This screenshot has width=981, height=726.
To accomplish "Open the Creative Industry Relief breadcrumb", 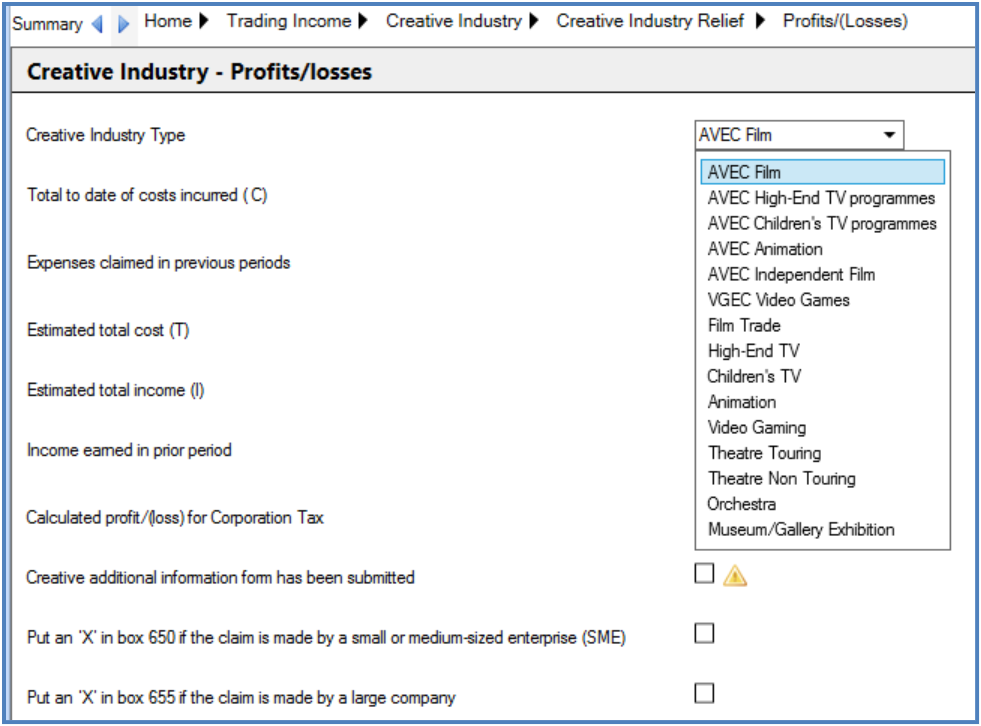I will point(650,21).
